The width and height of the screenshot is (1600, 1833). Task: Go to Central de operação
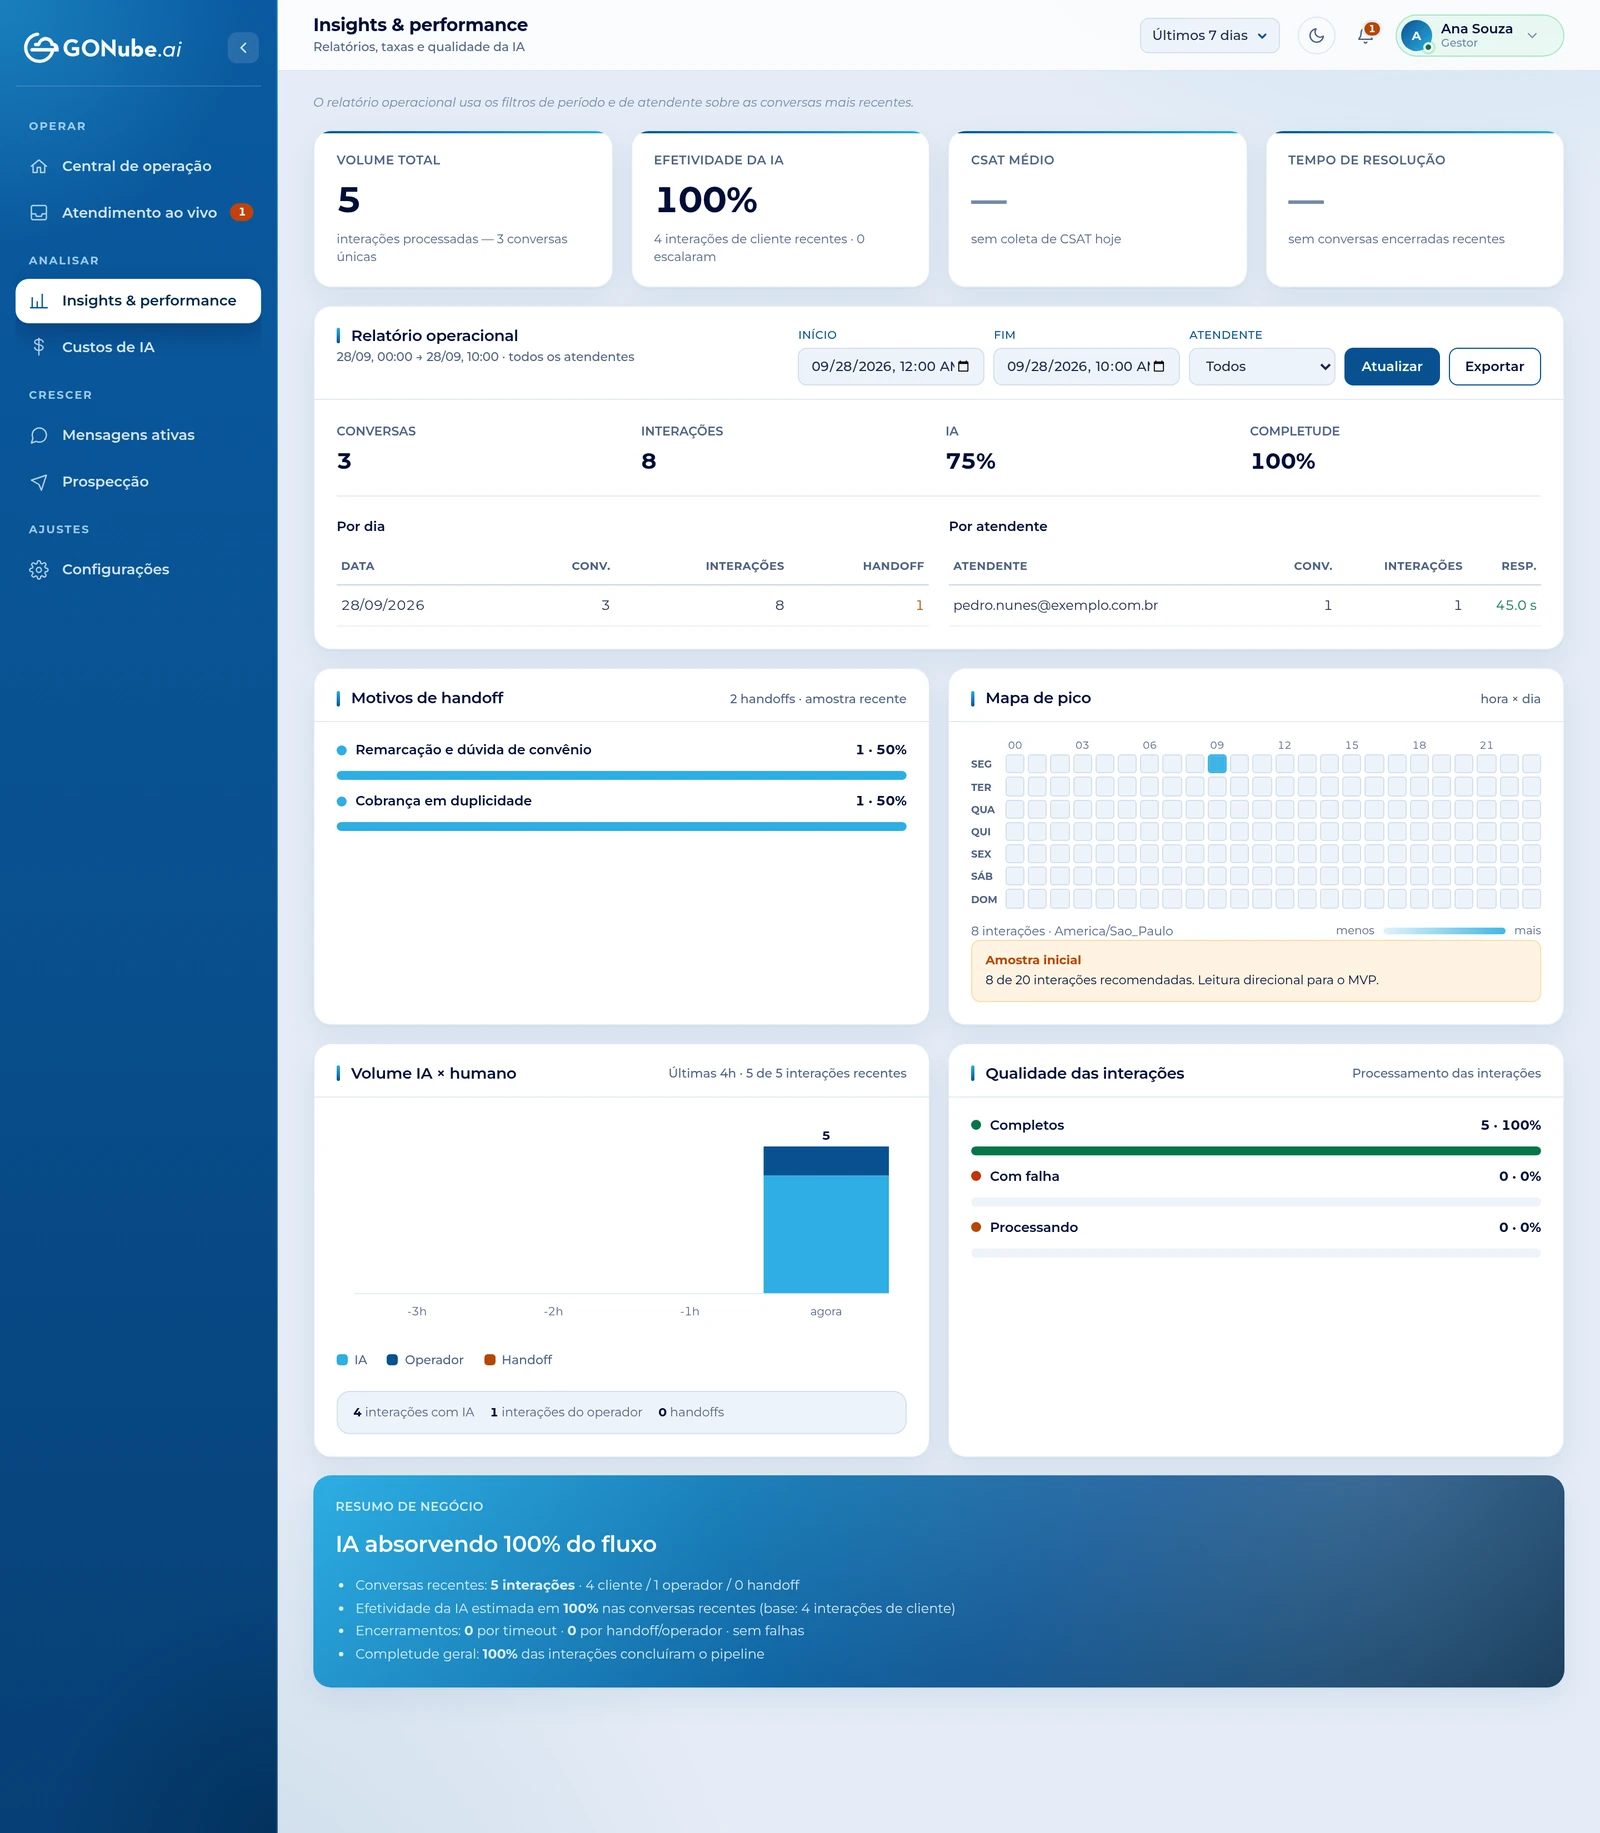point(138,166)
